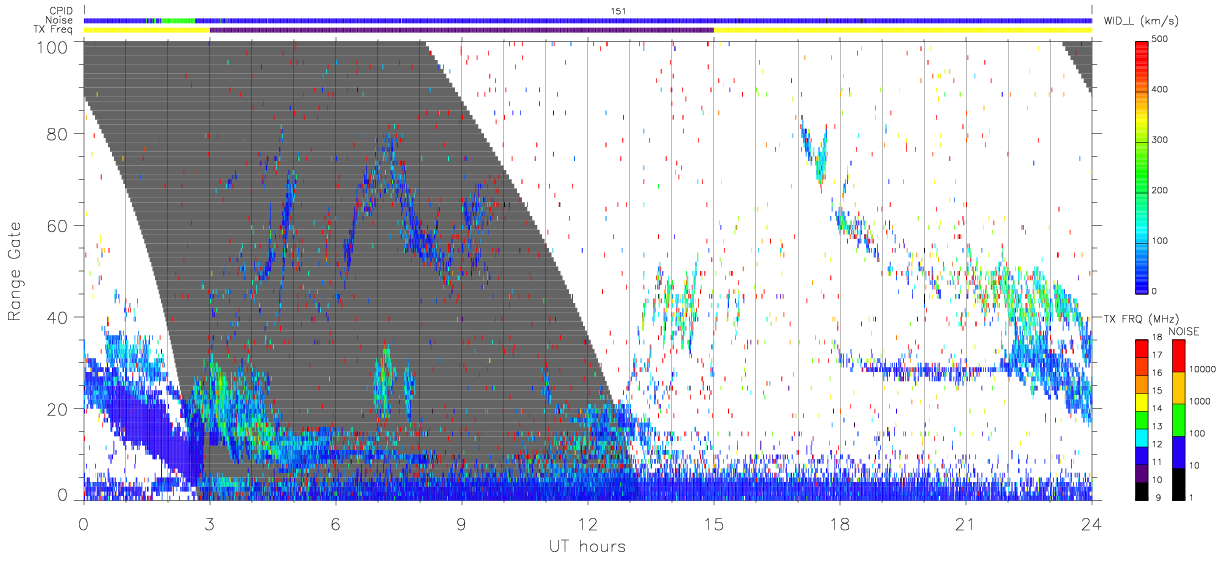The width and height of the screenshot is (1228, 567).
Task: Click the 400 tick on width colorbar
Action: [1160, 89]
